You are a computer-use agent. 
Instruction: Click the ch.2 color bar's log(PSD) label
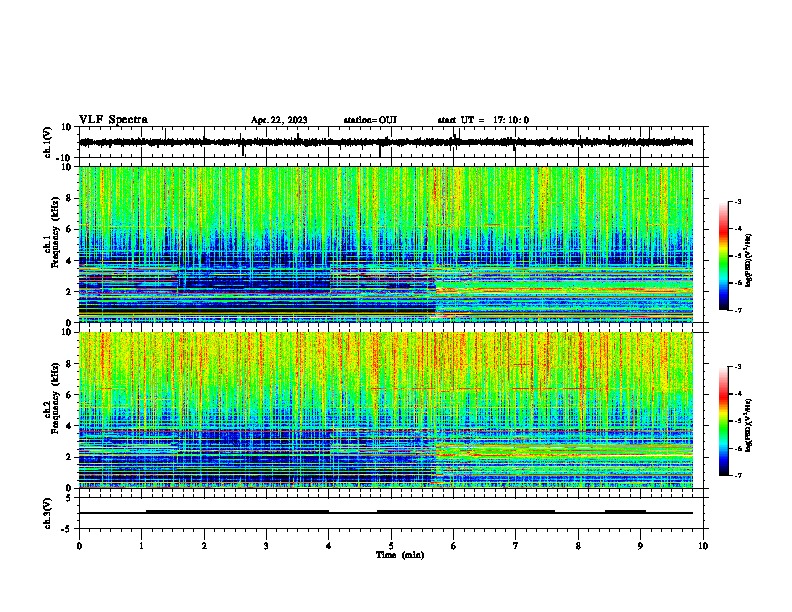749,425
